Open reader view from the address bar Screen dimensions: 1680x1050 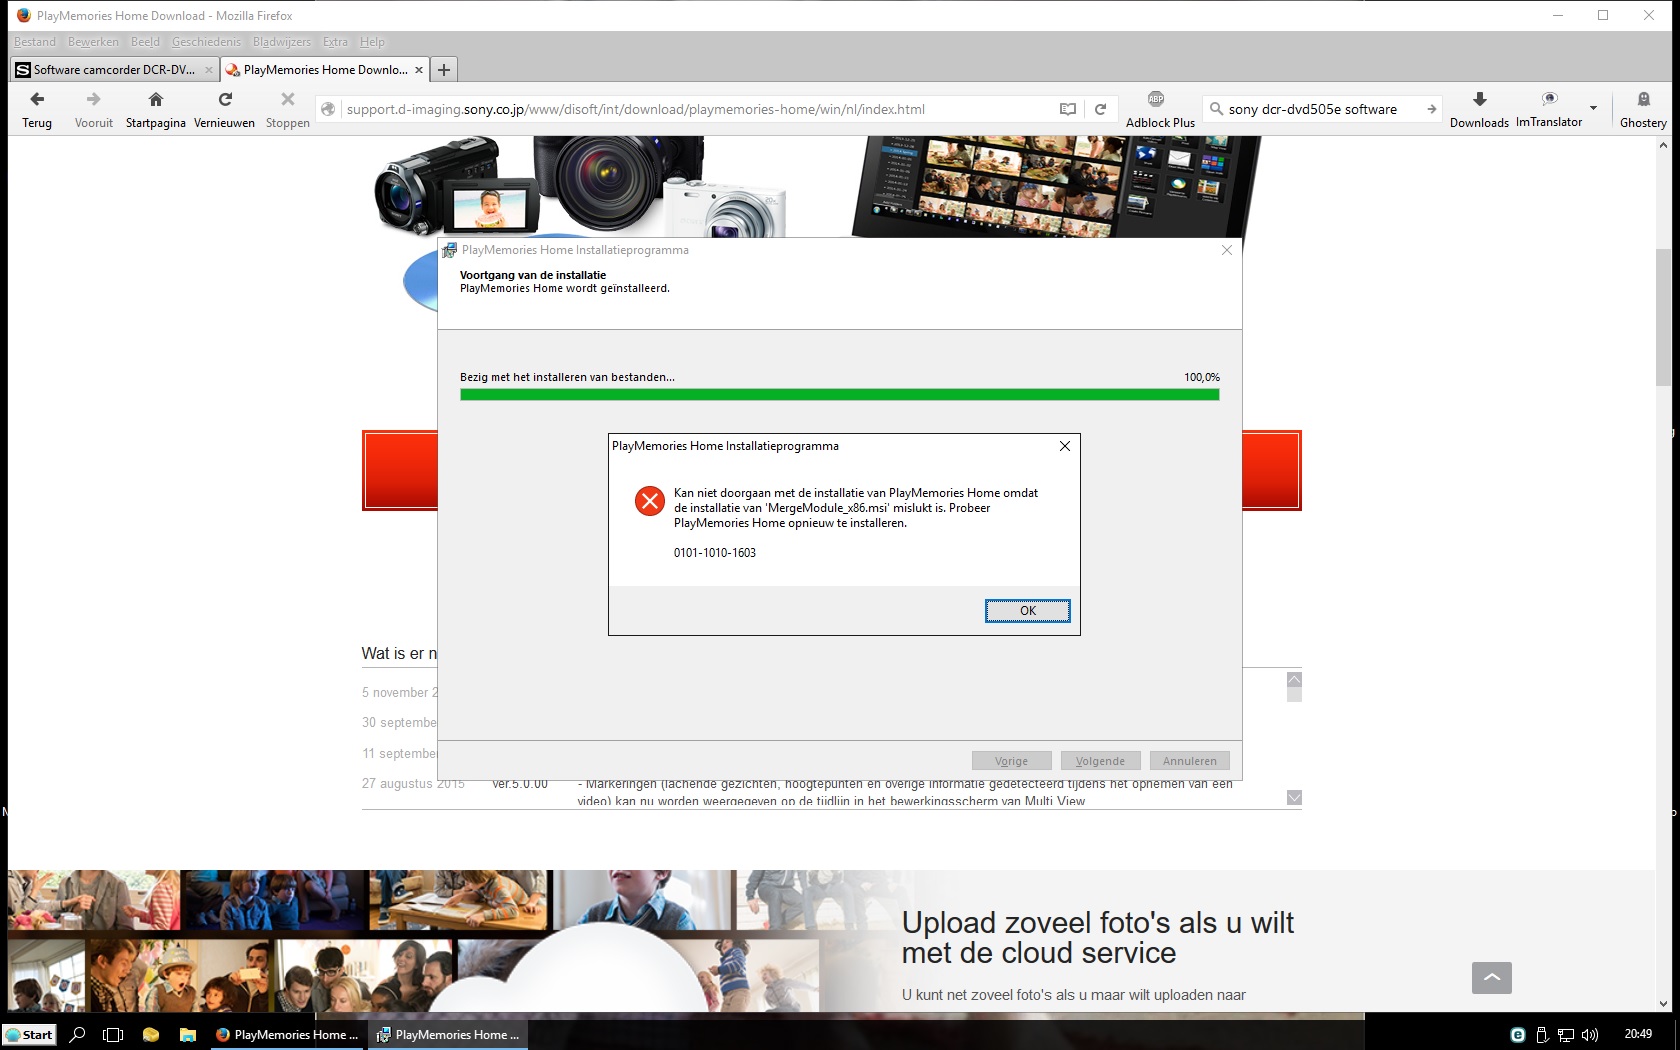point(1068,109)
